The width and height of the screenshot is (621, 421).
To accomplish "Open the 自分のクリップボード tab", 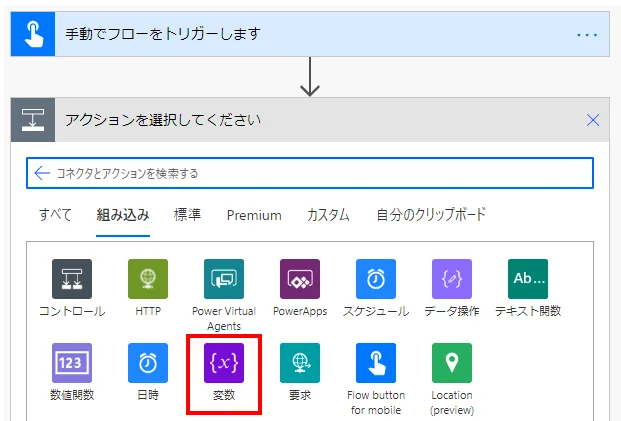I will click(431, 215).
